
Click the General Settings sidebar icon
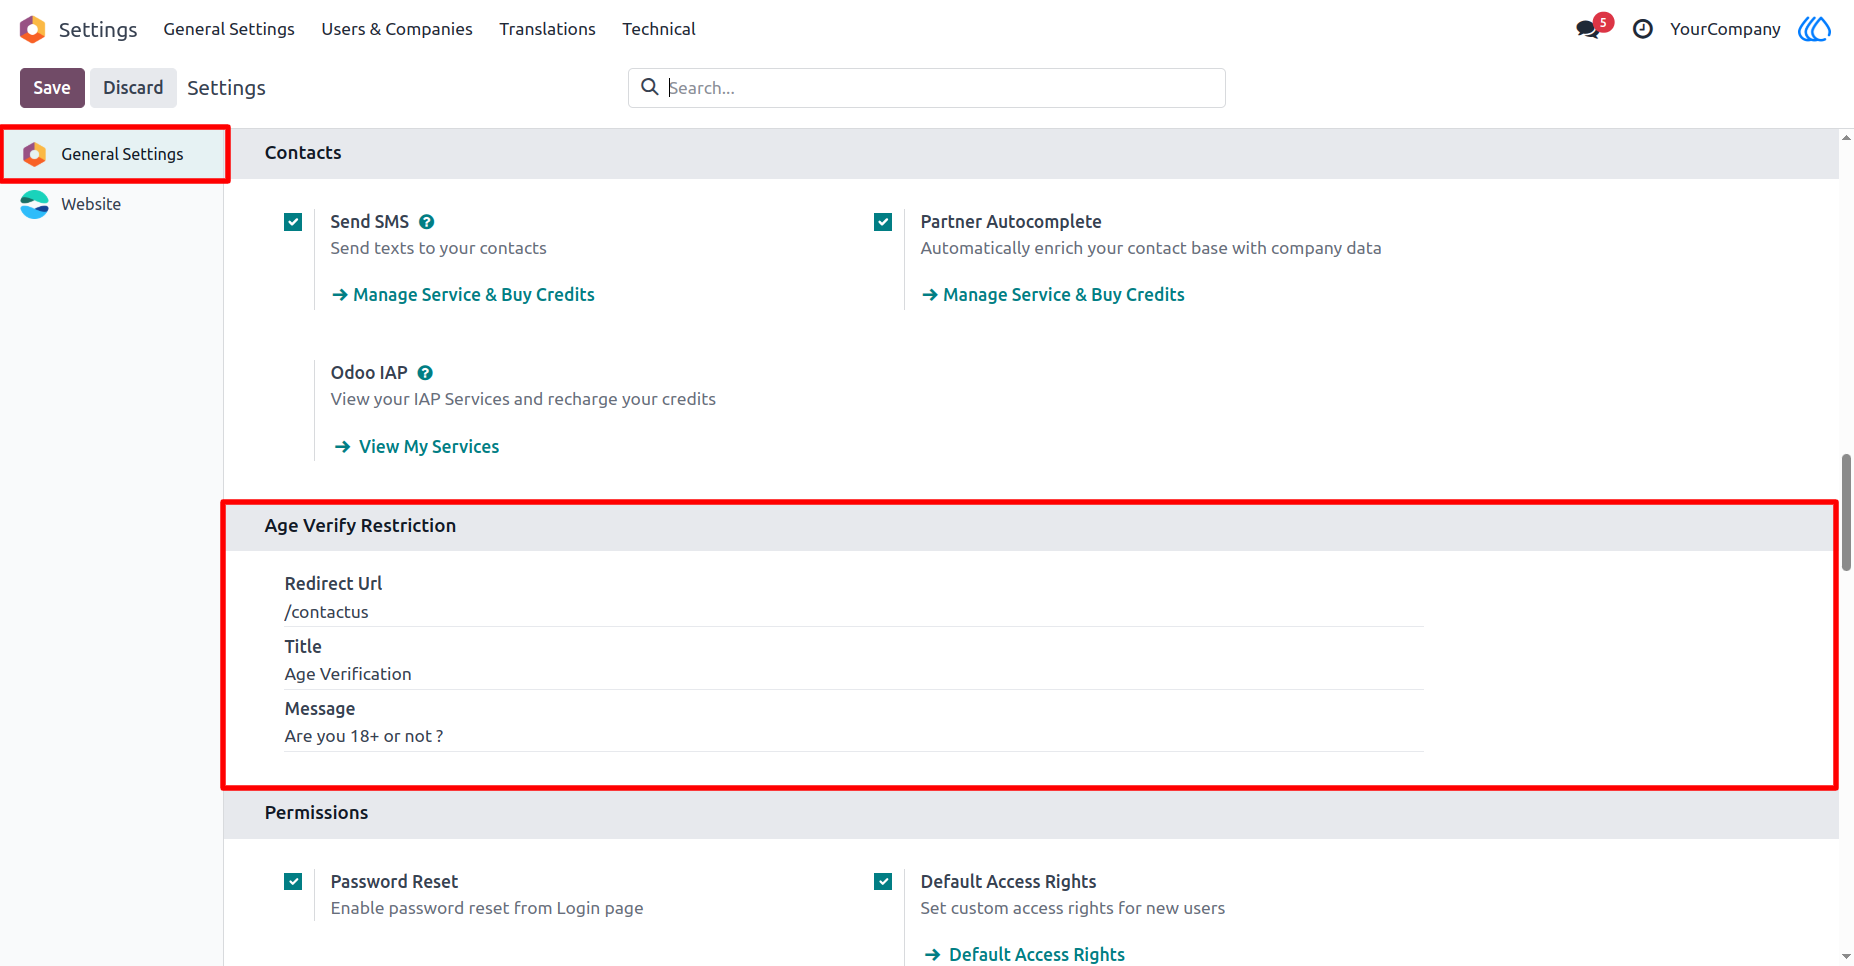(x=35, y=154)
